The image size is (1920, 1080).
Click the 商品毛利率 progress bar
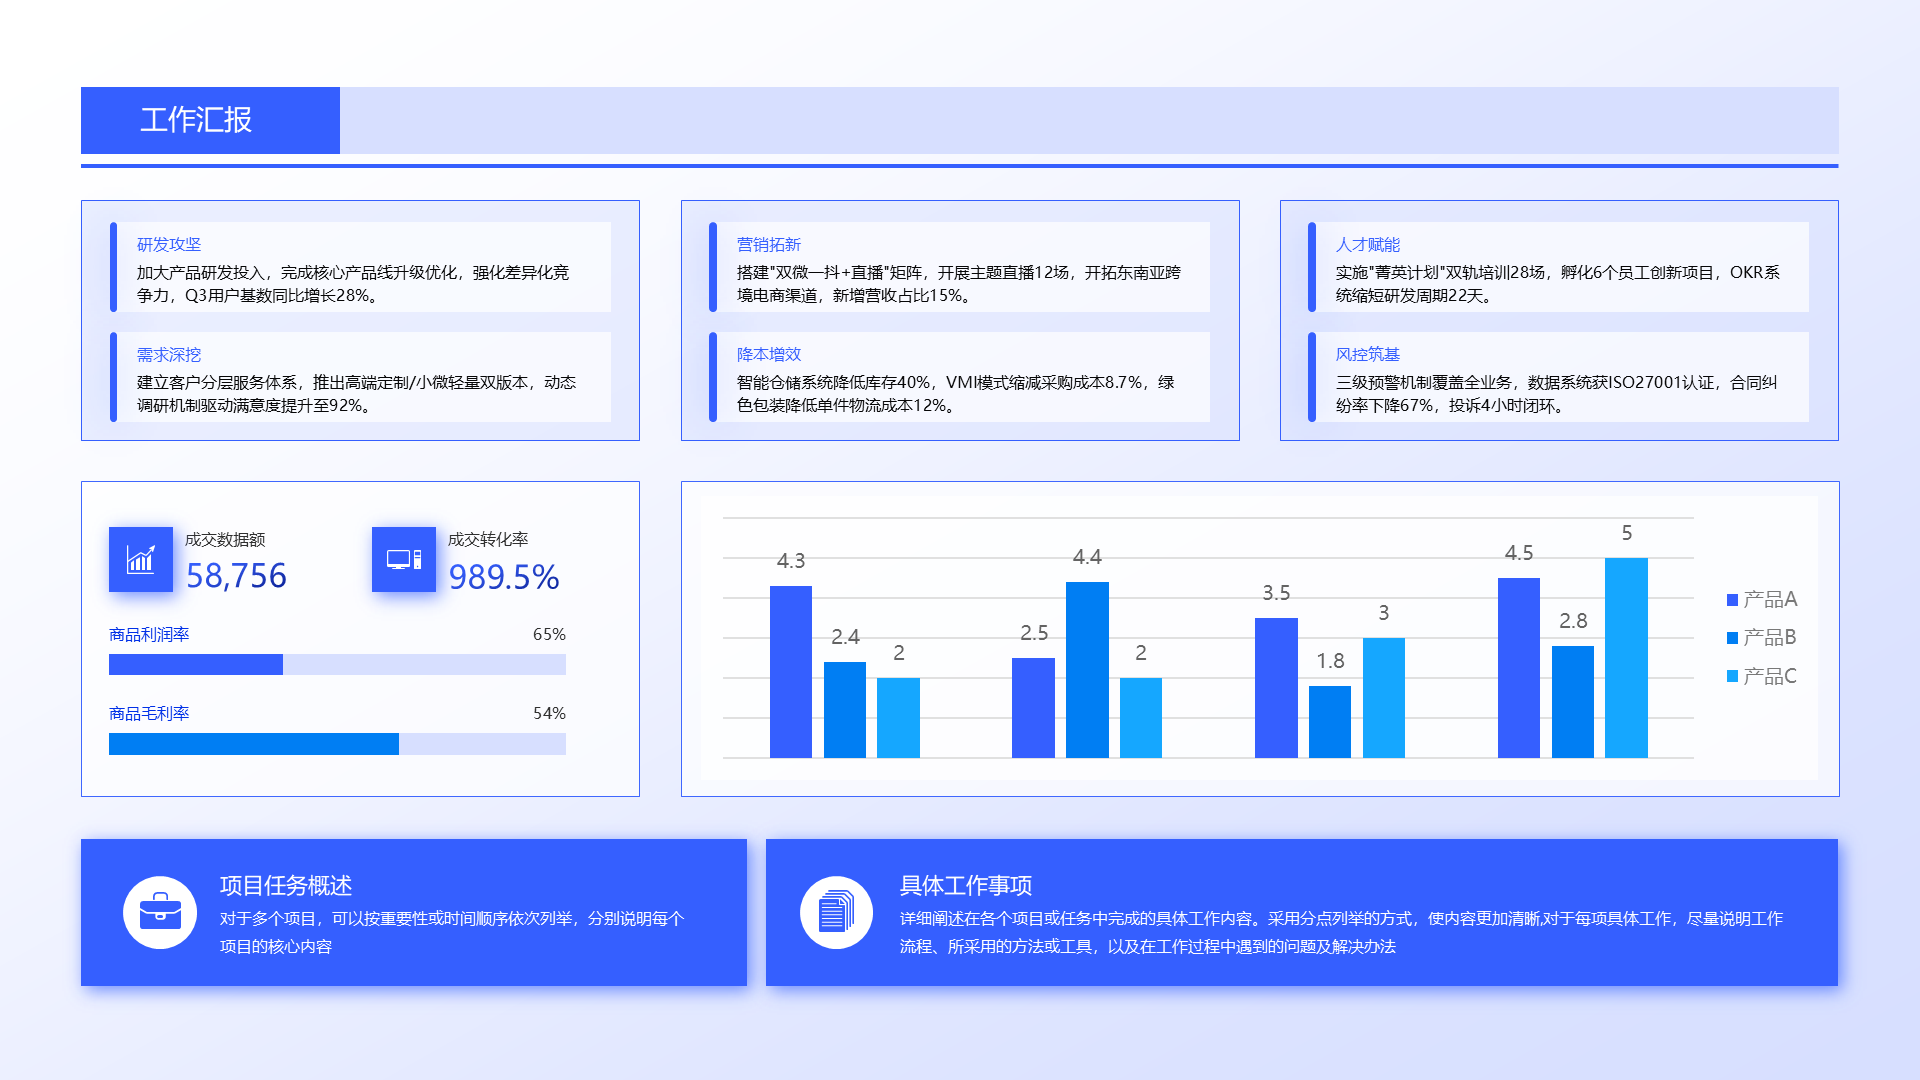pos(337,744)
